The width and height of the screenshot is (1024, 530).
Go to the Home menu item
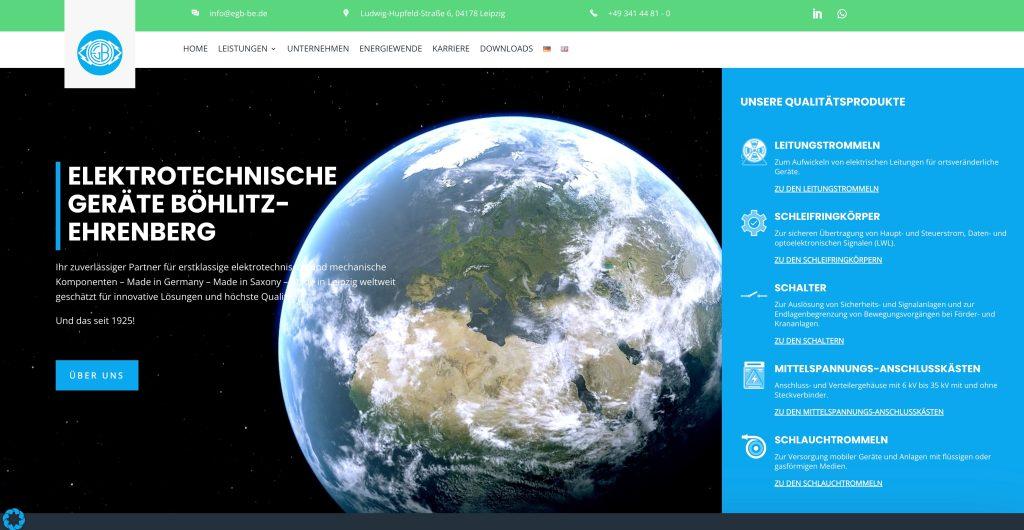point(195,49)
